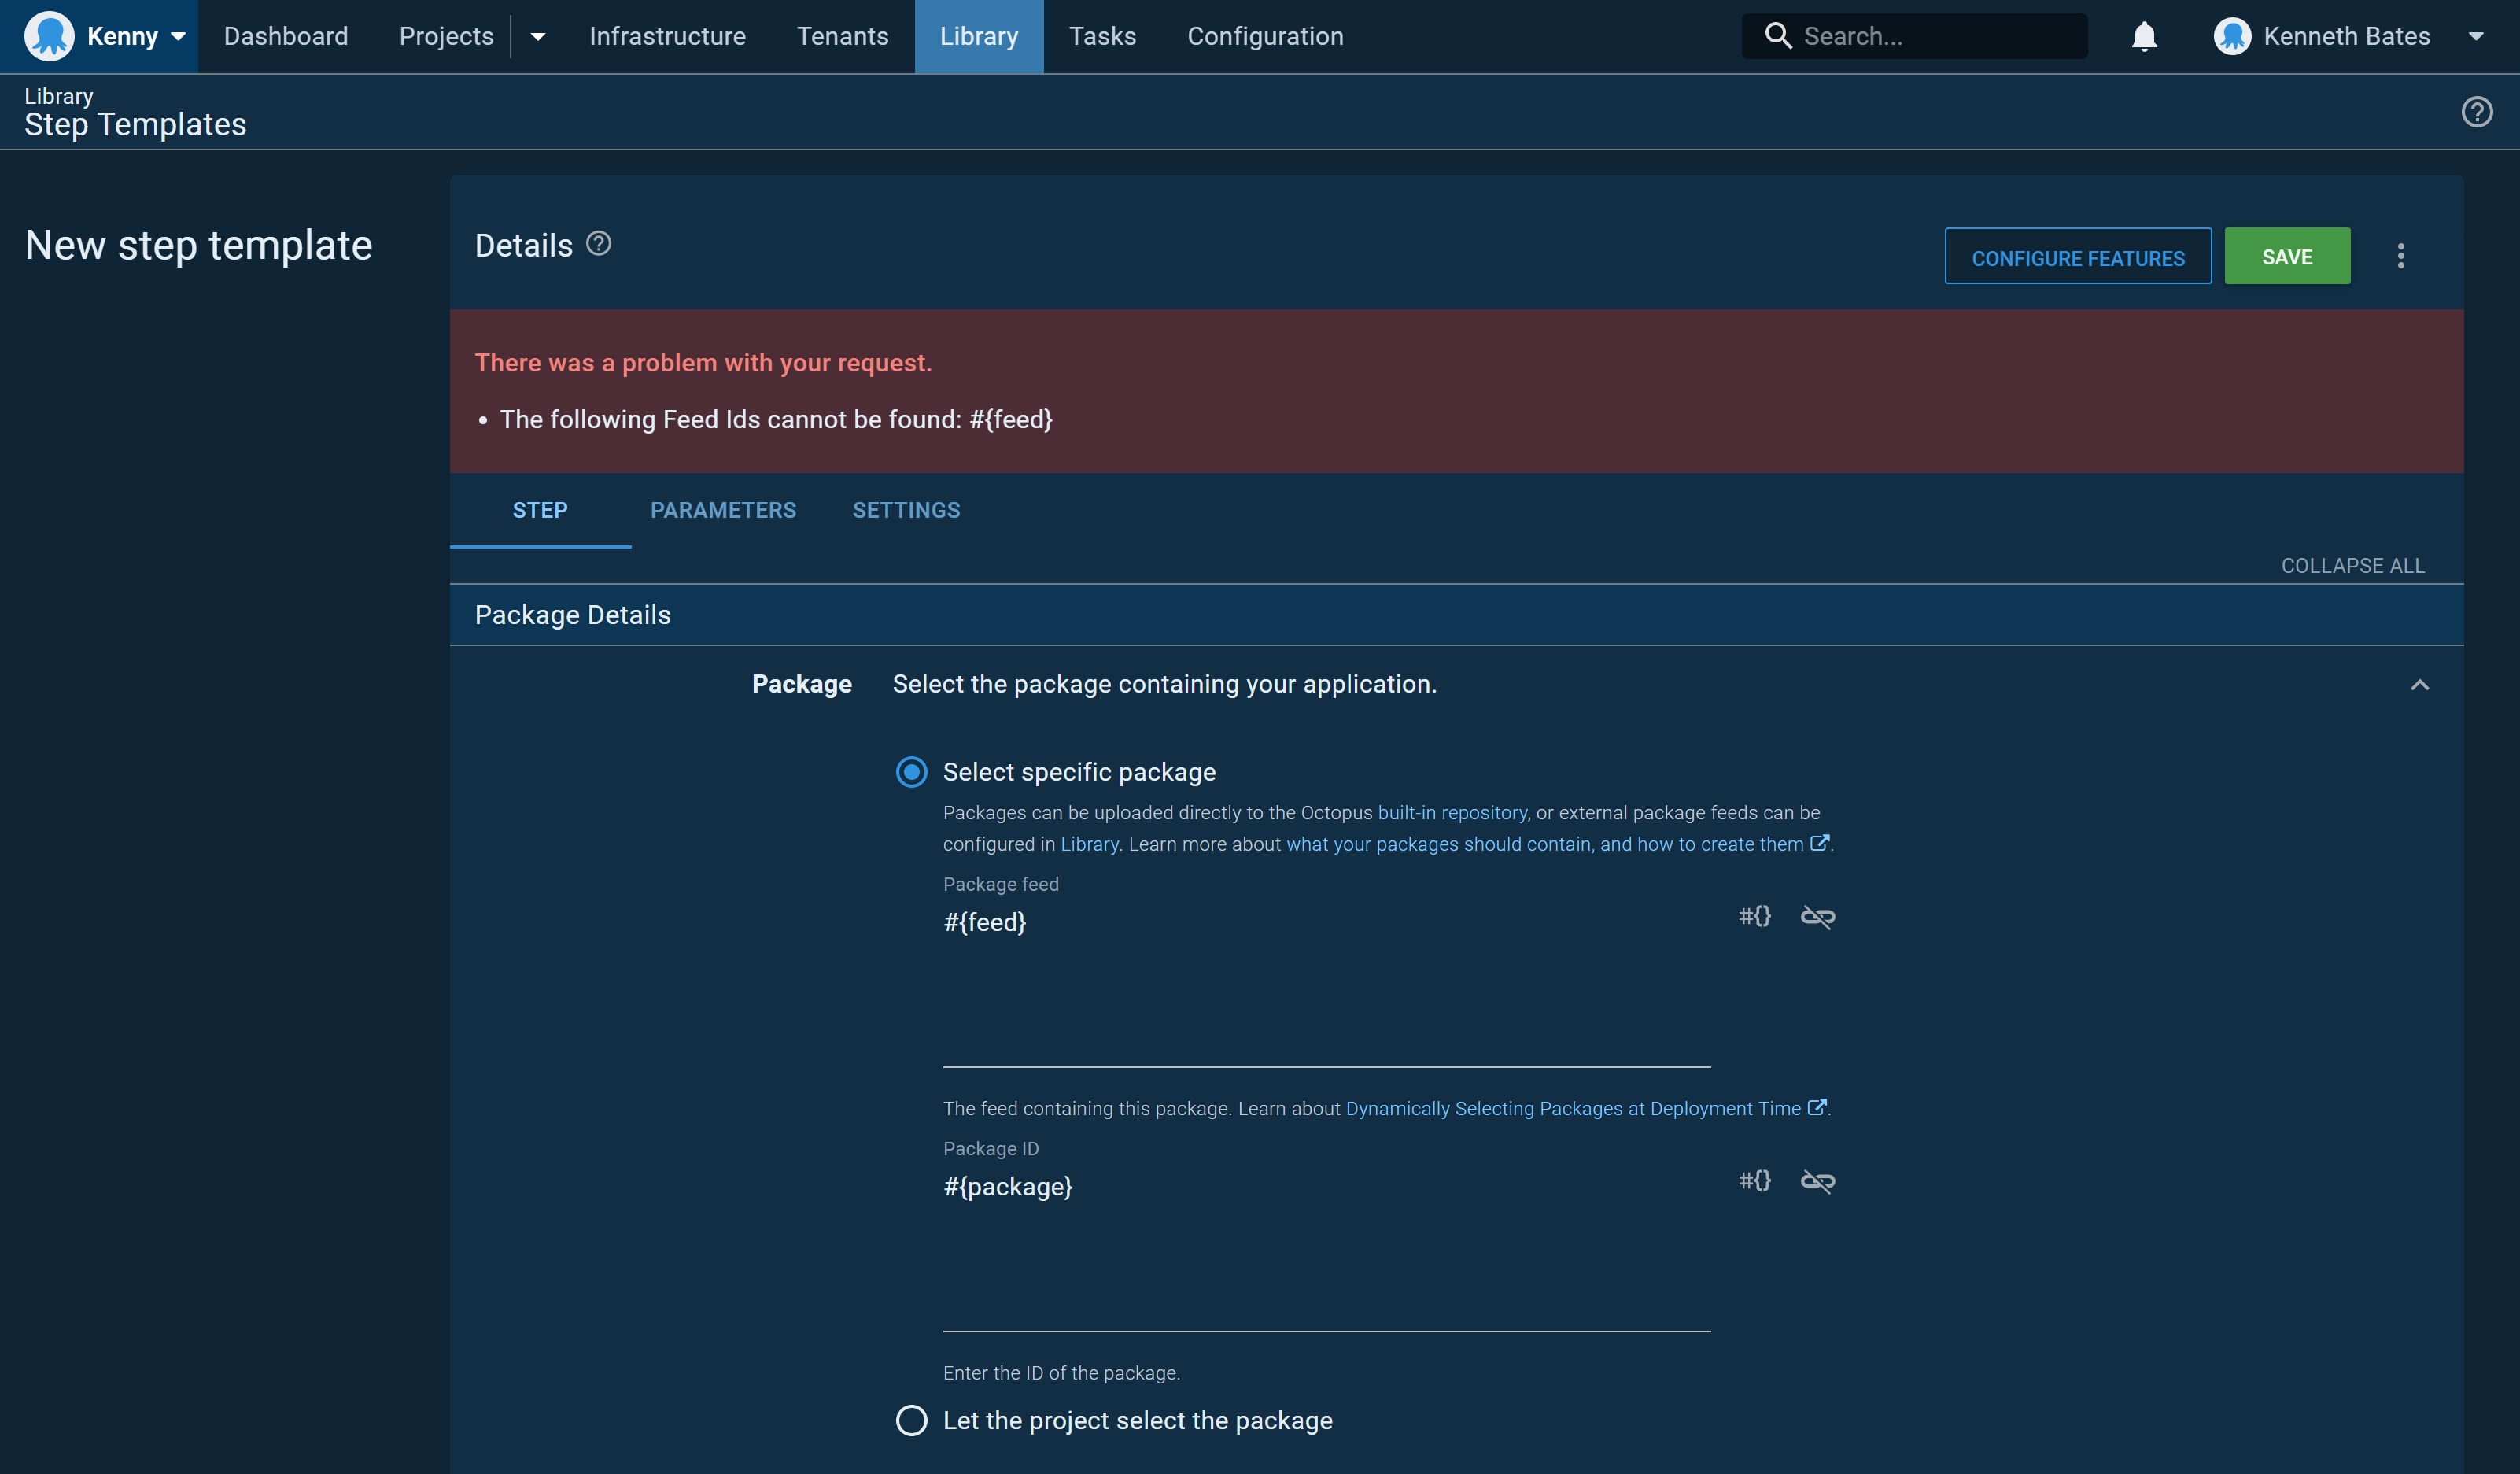Open the insert variable icon beside Package feed
2520x1474 pixels.
[1755, 916]
